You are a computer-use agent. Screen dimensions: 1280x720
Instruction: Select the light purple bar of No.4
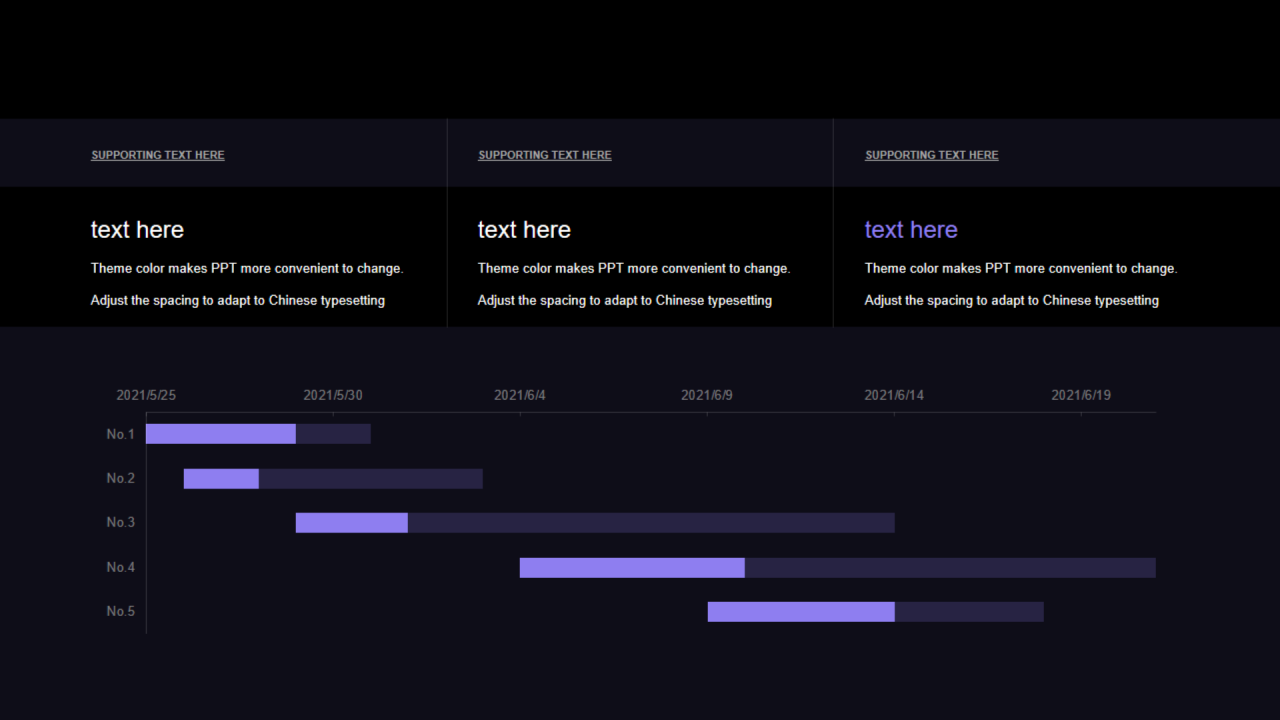[632, 567]
